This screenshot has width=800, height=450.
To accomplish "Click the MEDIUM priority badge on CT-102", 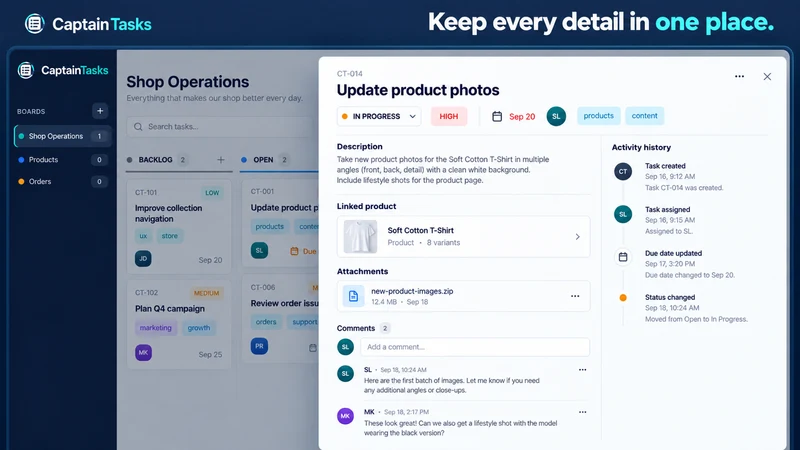I will [207, 293].
